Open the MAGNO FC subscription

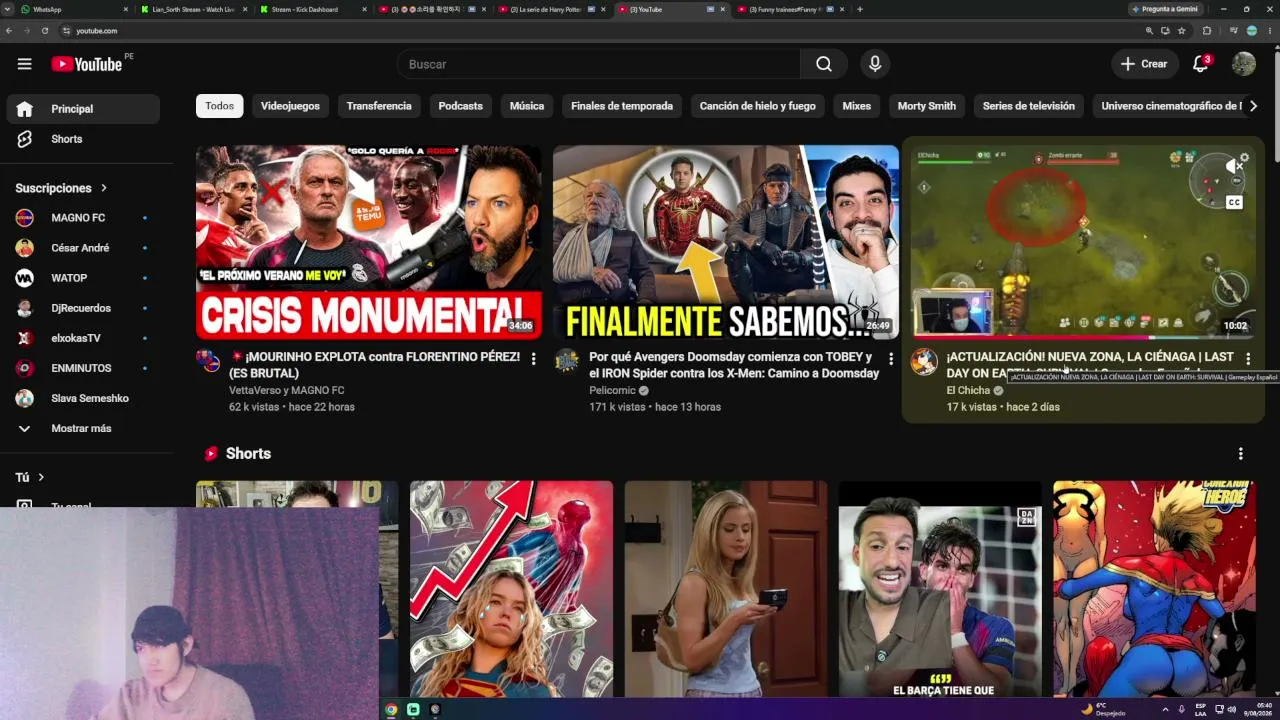click(83, 218)
